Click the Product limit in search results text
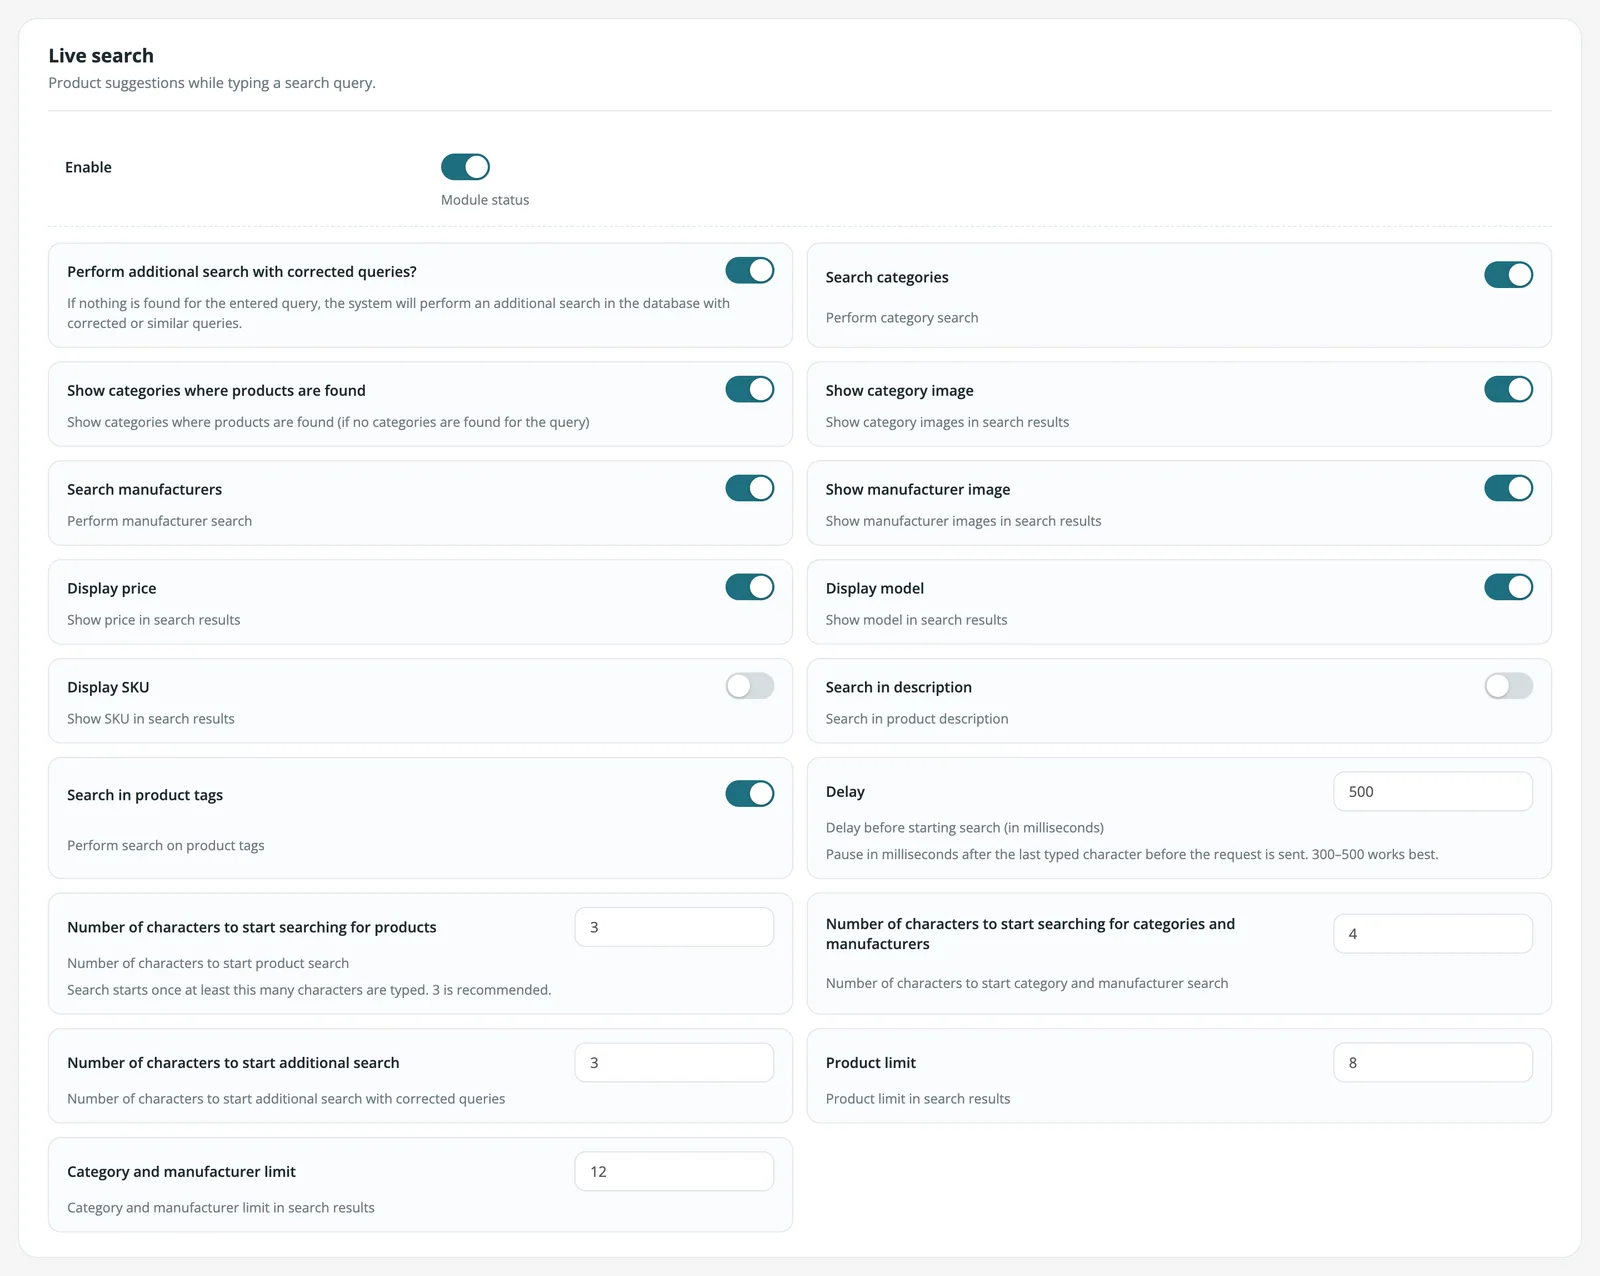The height and width of the screenshot is (1276, 1600). [918, 1099]
